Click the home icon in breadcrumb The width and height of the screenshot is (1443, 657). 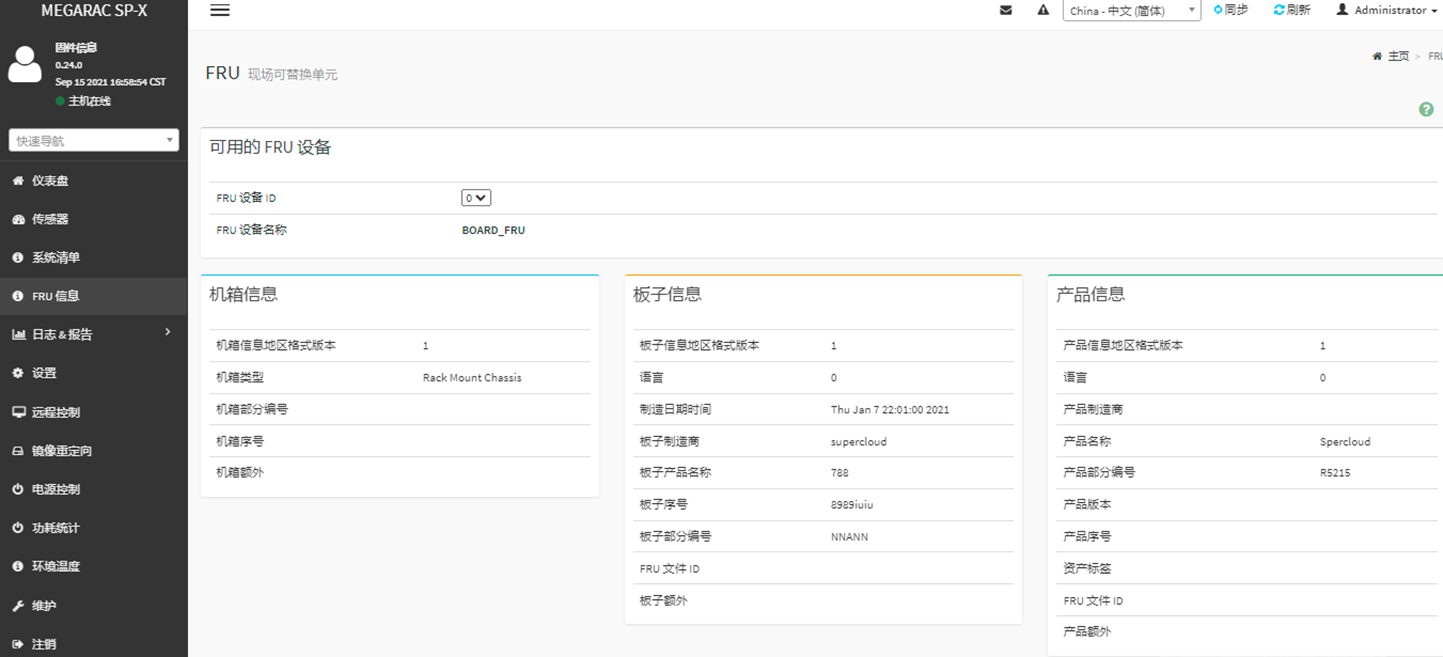(x=1377, y=57)
